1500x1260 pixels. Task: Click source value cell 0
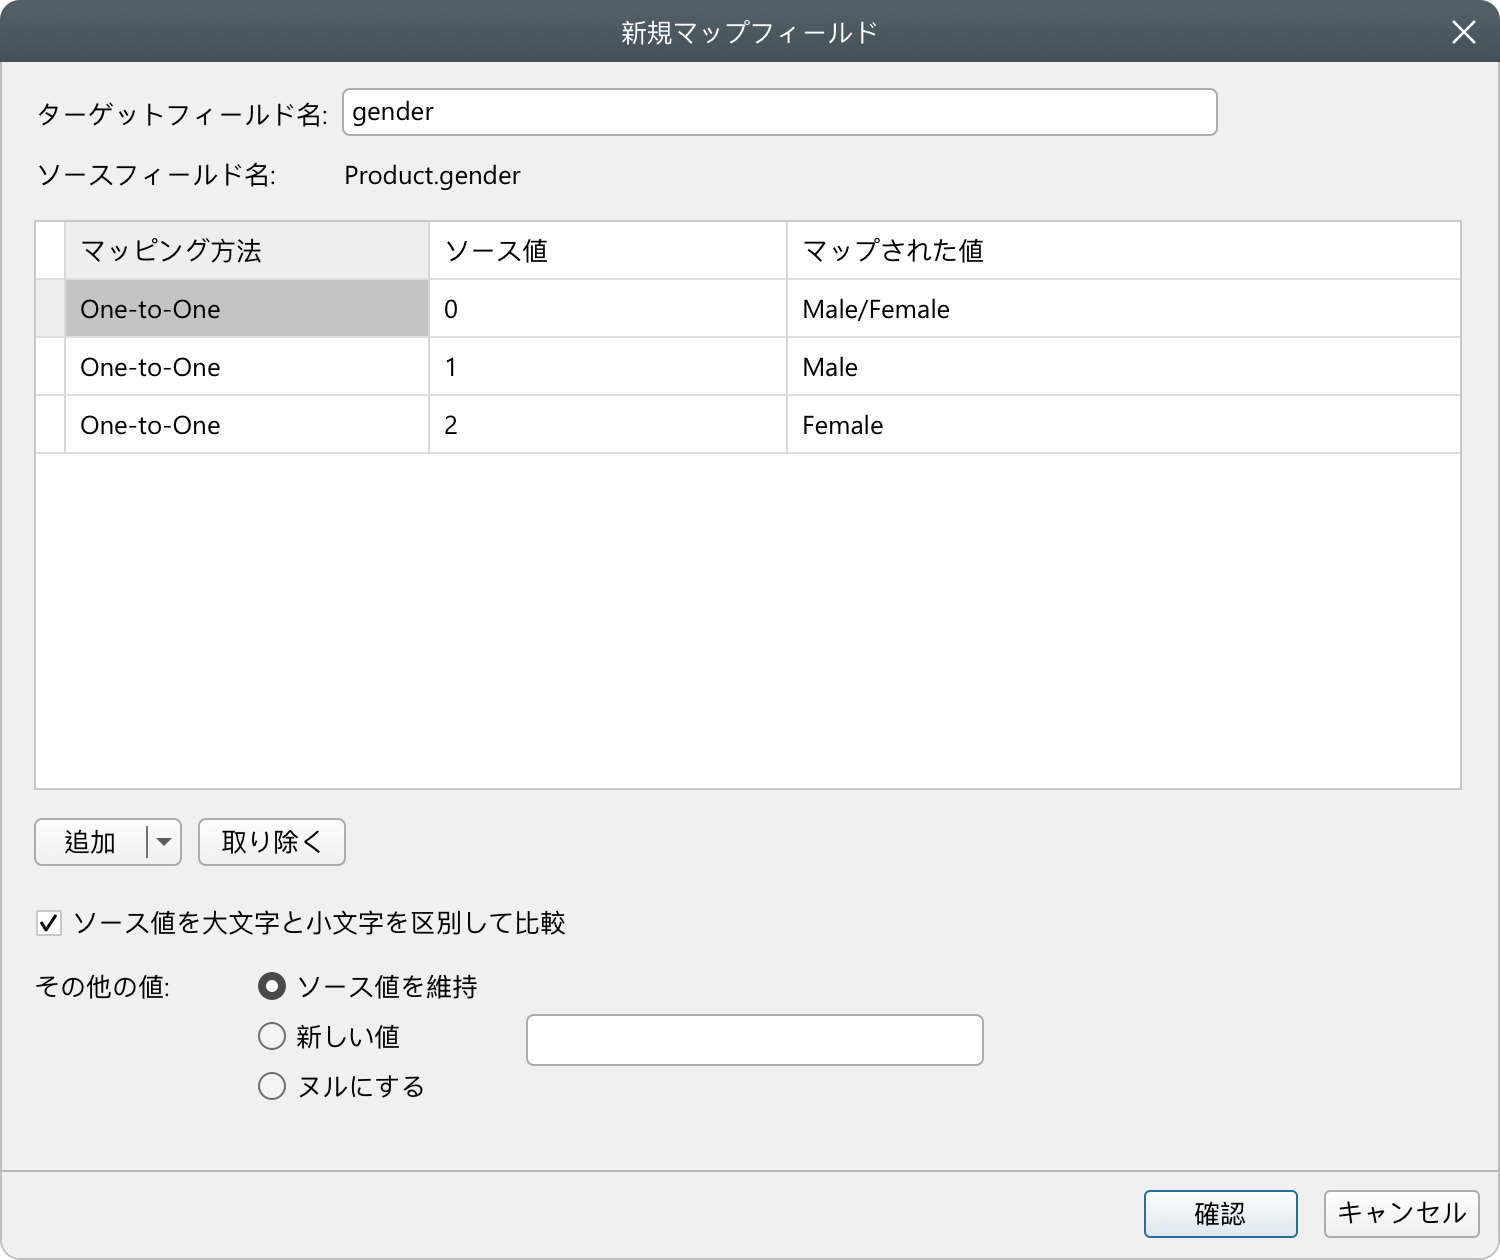point(608,308)
